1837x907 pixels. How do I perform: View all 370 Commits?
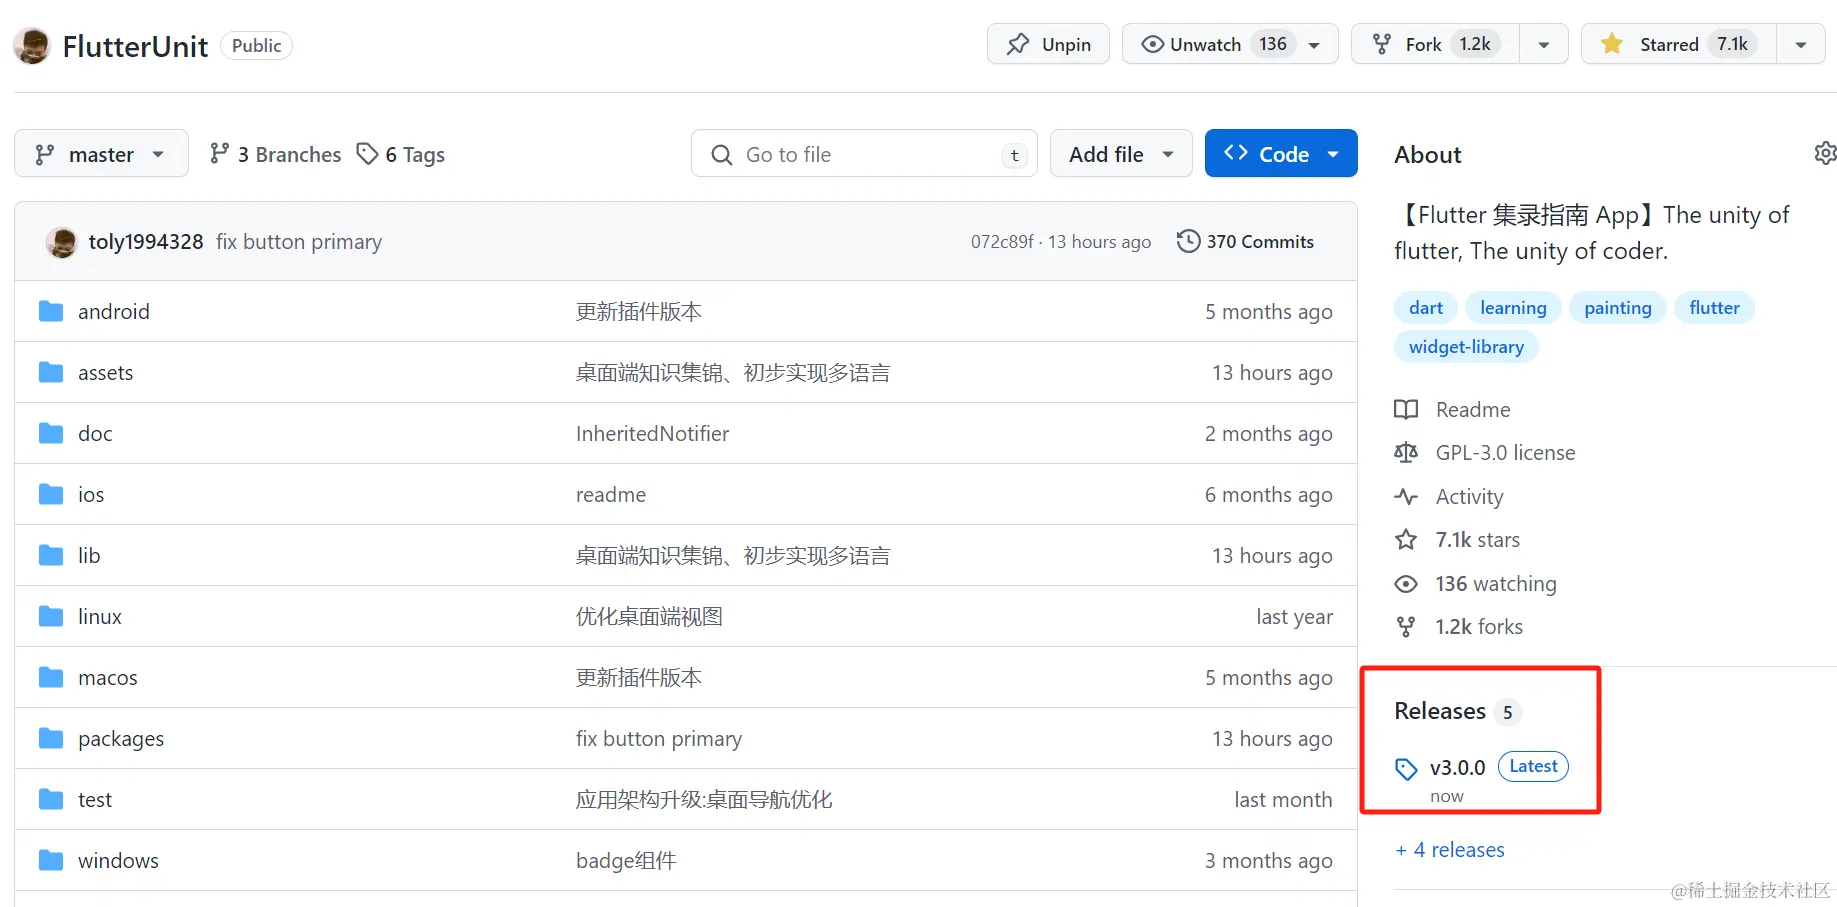1259,241
